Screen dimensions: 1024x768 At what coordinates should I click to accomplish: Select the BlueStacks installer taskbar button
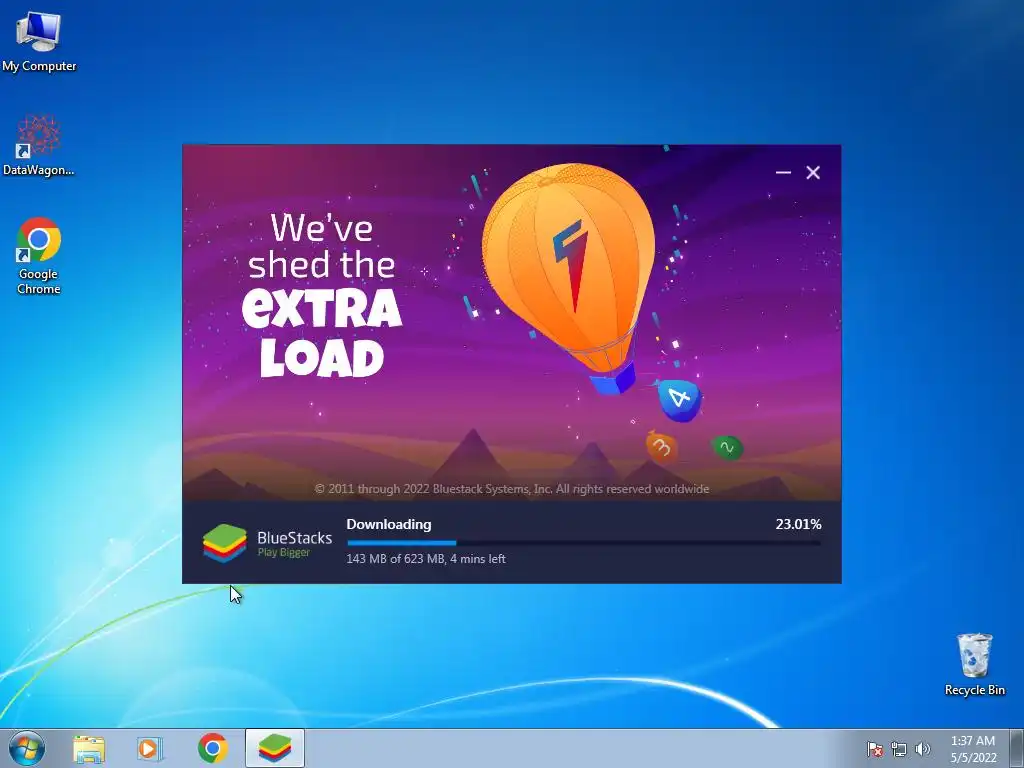point(275,748)
